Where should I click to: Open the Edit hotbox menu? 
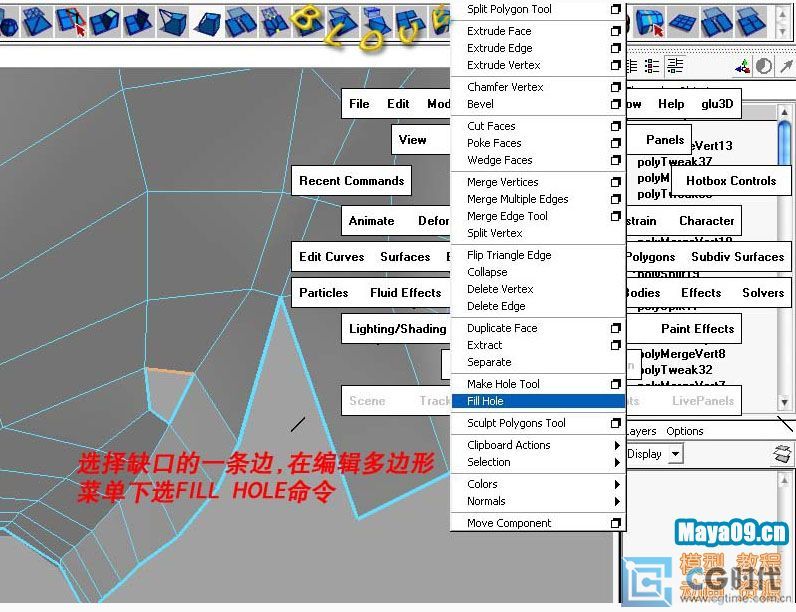(398, 104)
